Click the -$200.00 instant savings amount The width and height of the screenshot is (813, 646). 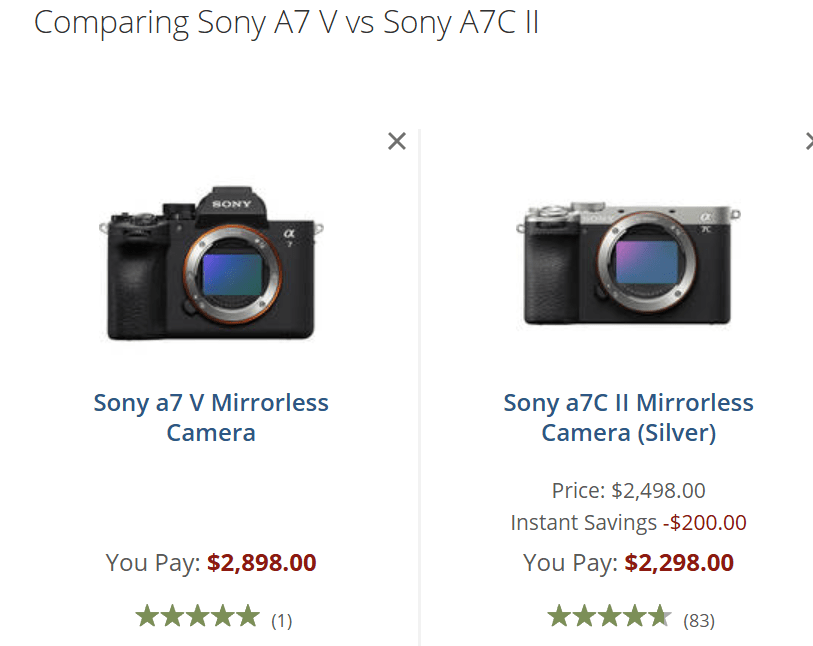tap(704, 523)
